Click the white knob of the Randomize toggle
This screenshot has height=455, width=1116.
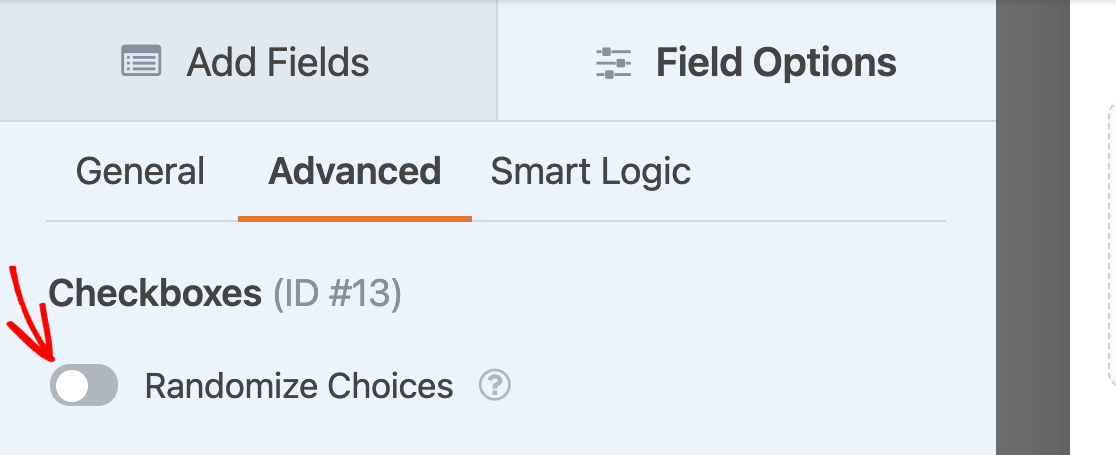click(72, 386)
